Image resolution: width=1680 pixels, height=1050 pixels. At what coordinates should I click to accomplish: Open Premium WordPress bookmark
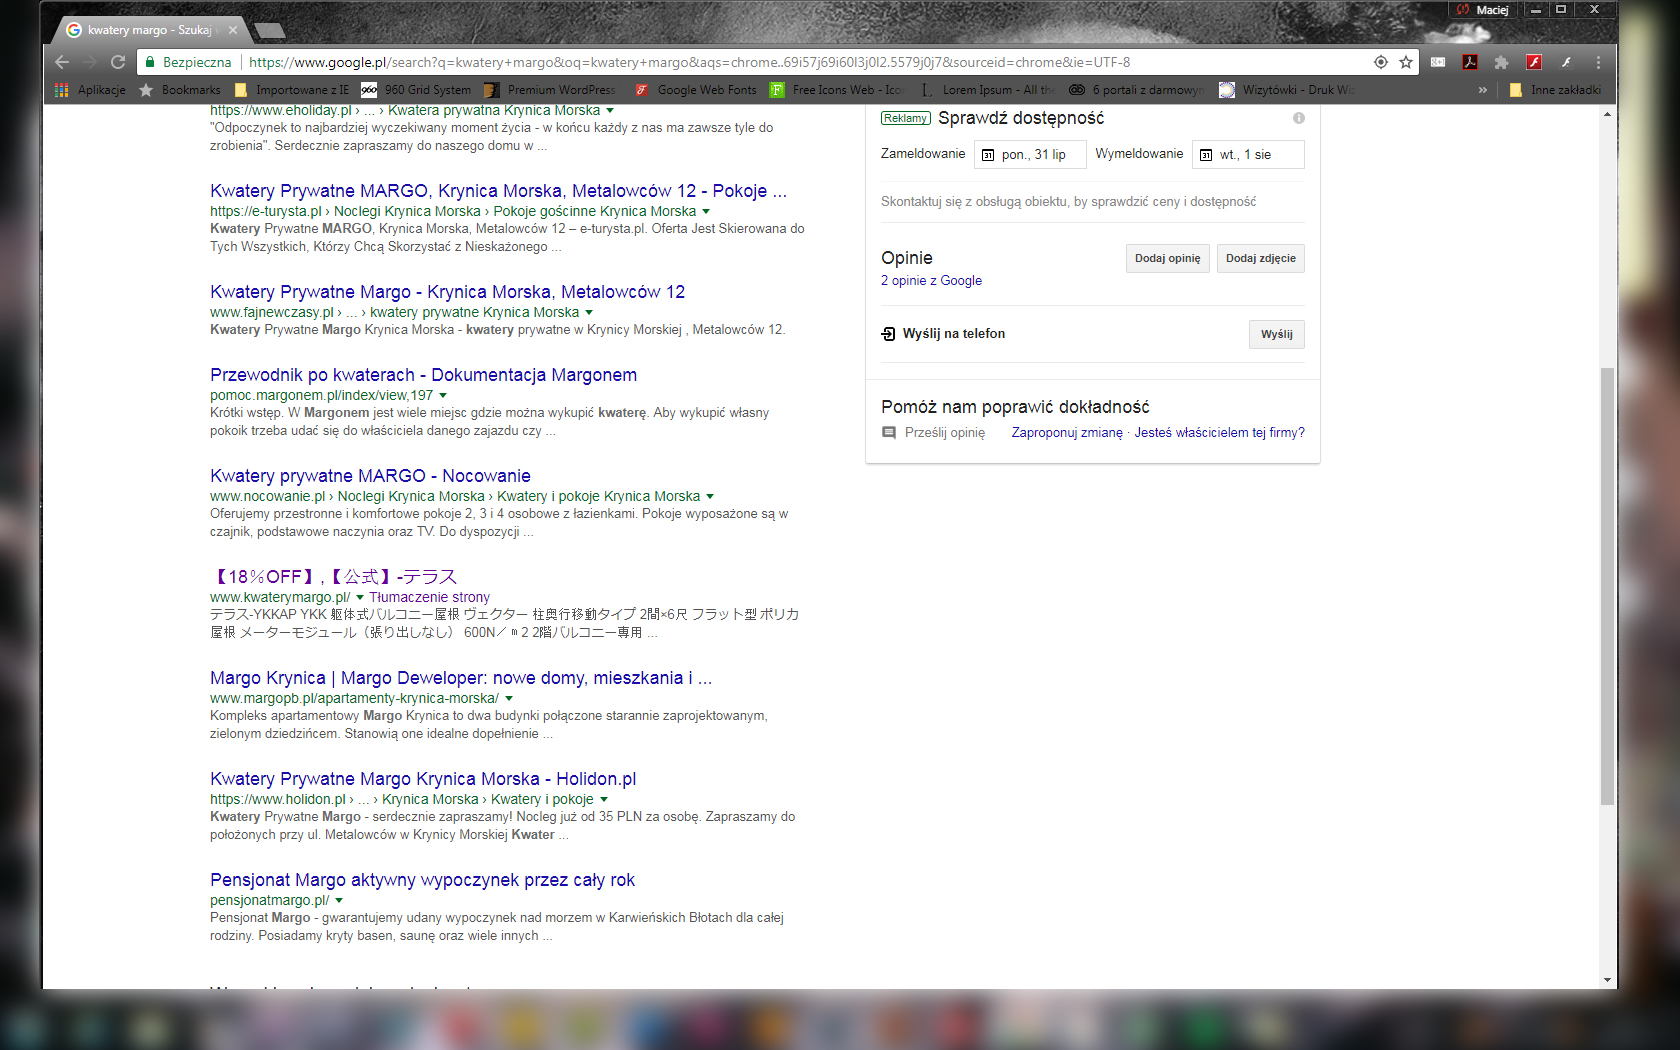[550, 90]
